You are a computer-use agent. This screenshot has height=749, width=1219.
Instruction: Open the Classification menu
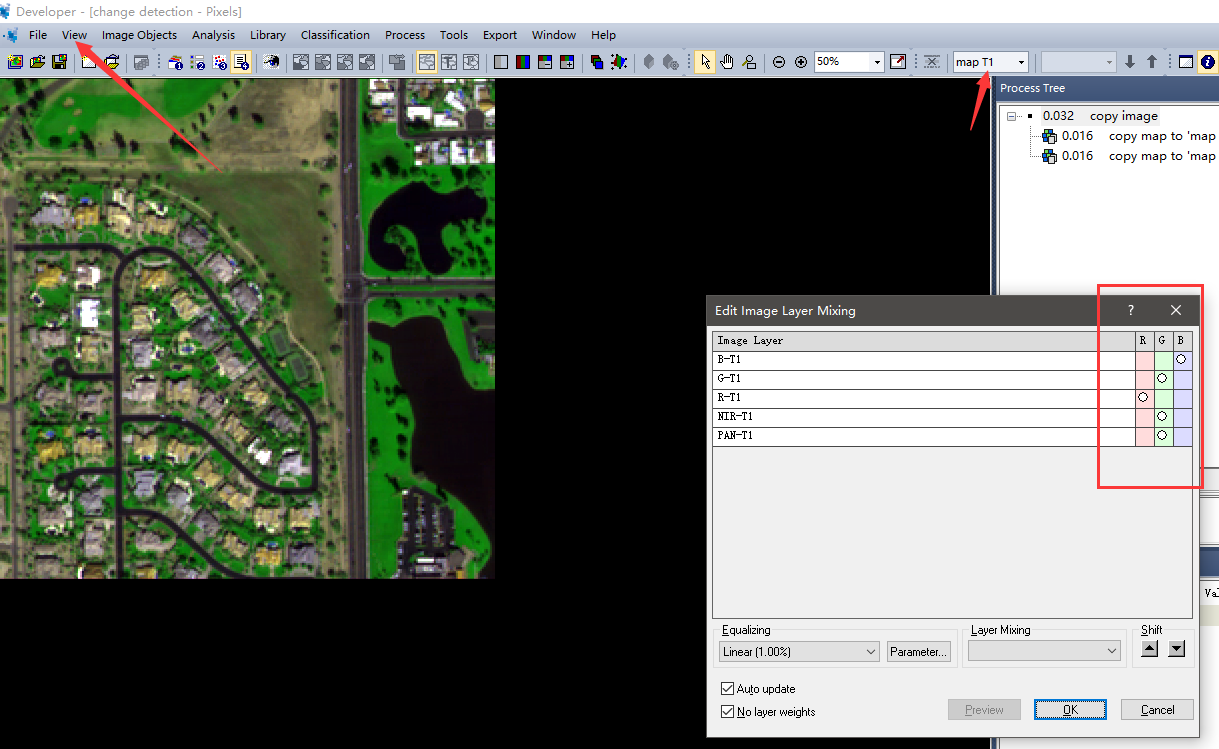click(x=335, y=35)
